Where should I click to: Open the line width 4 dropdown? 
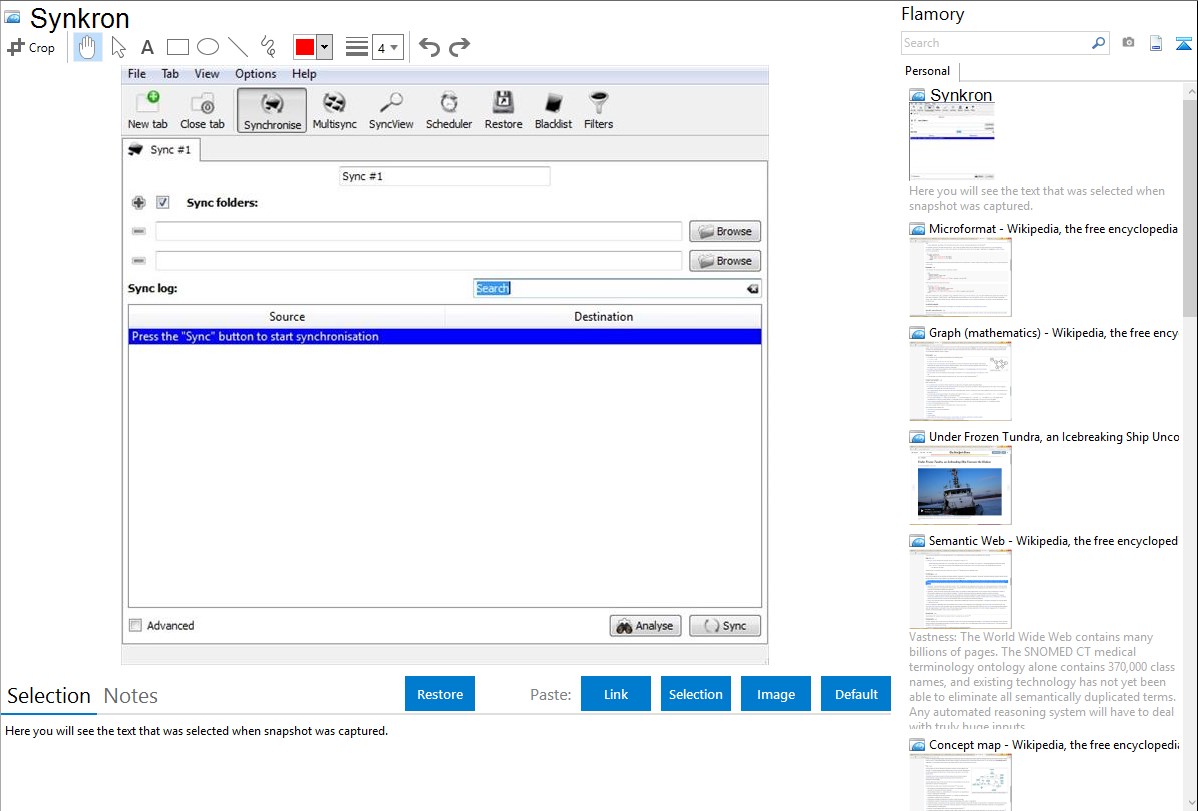pos(388,47)
